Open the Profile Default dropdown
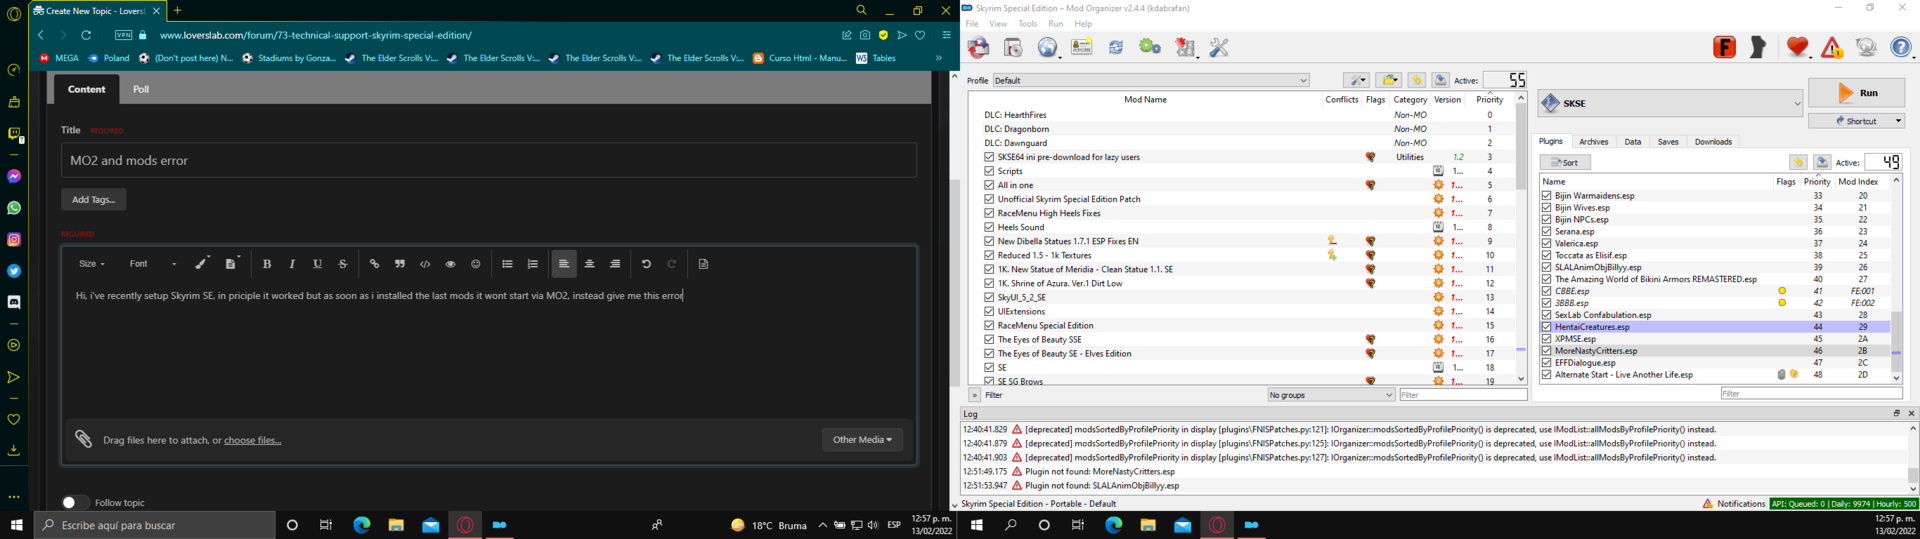Image resolution: width=1920 pixels, height=539 pixels. click(1150, 80)
